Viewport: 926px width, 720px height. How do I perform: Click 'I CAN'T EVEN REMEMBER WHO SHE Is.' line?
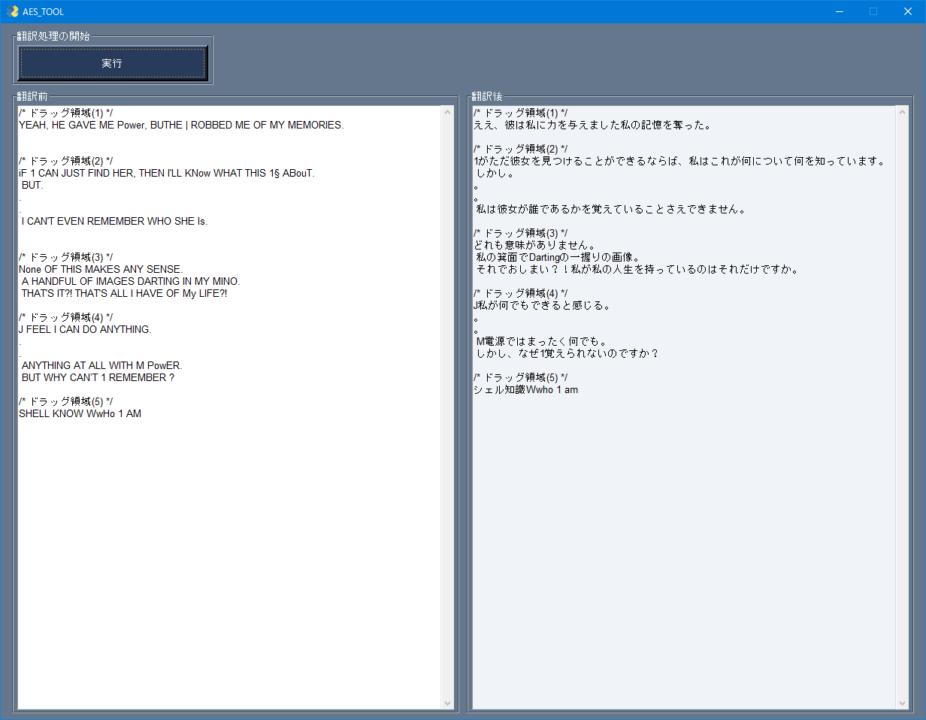[x=115, y=221]
